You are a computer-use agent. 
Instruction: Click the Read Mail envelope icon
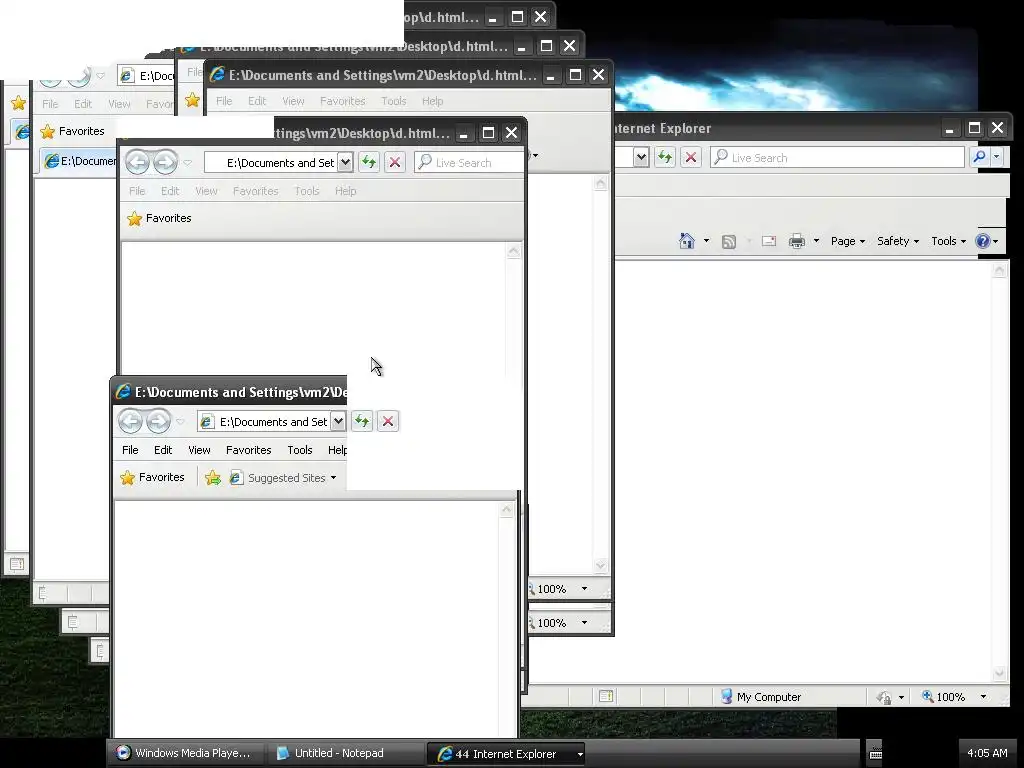point(769,241)
